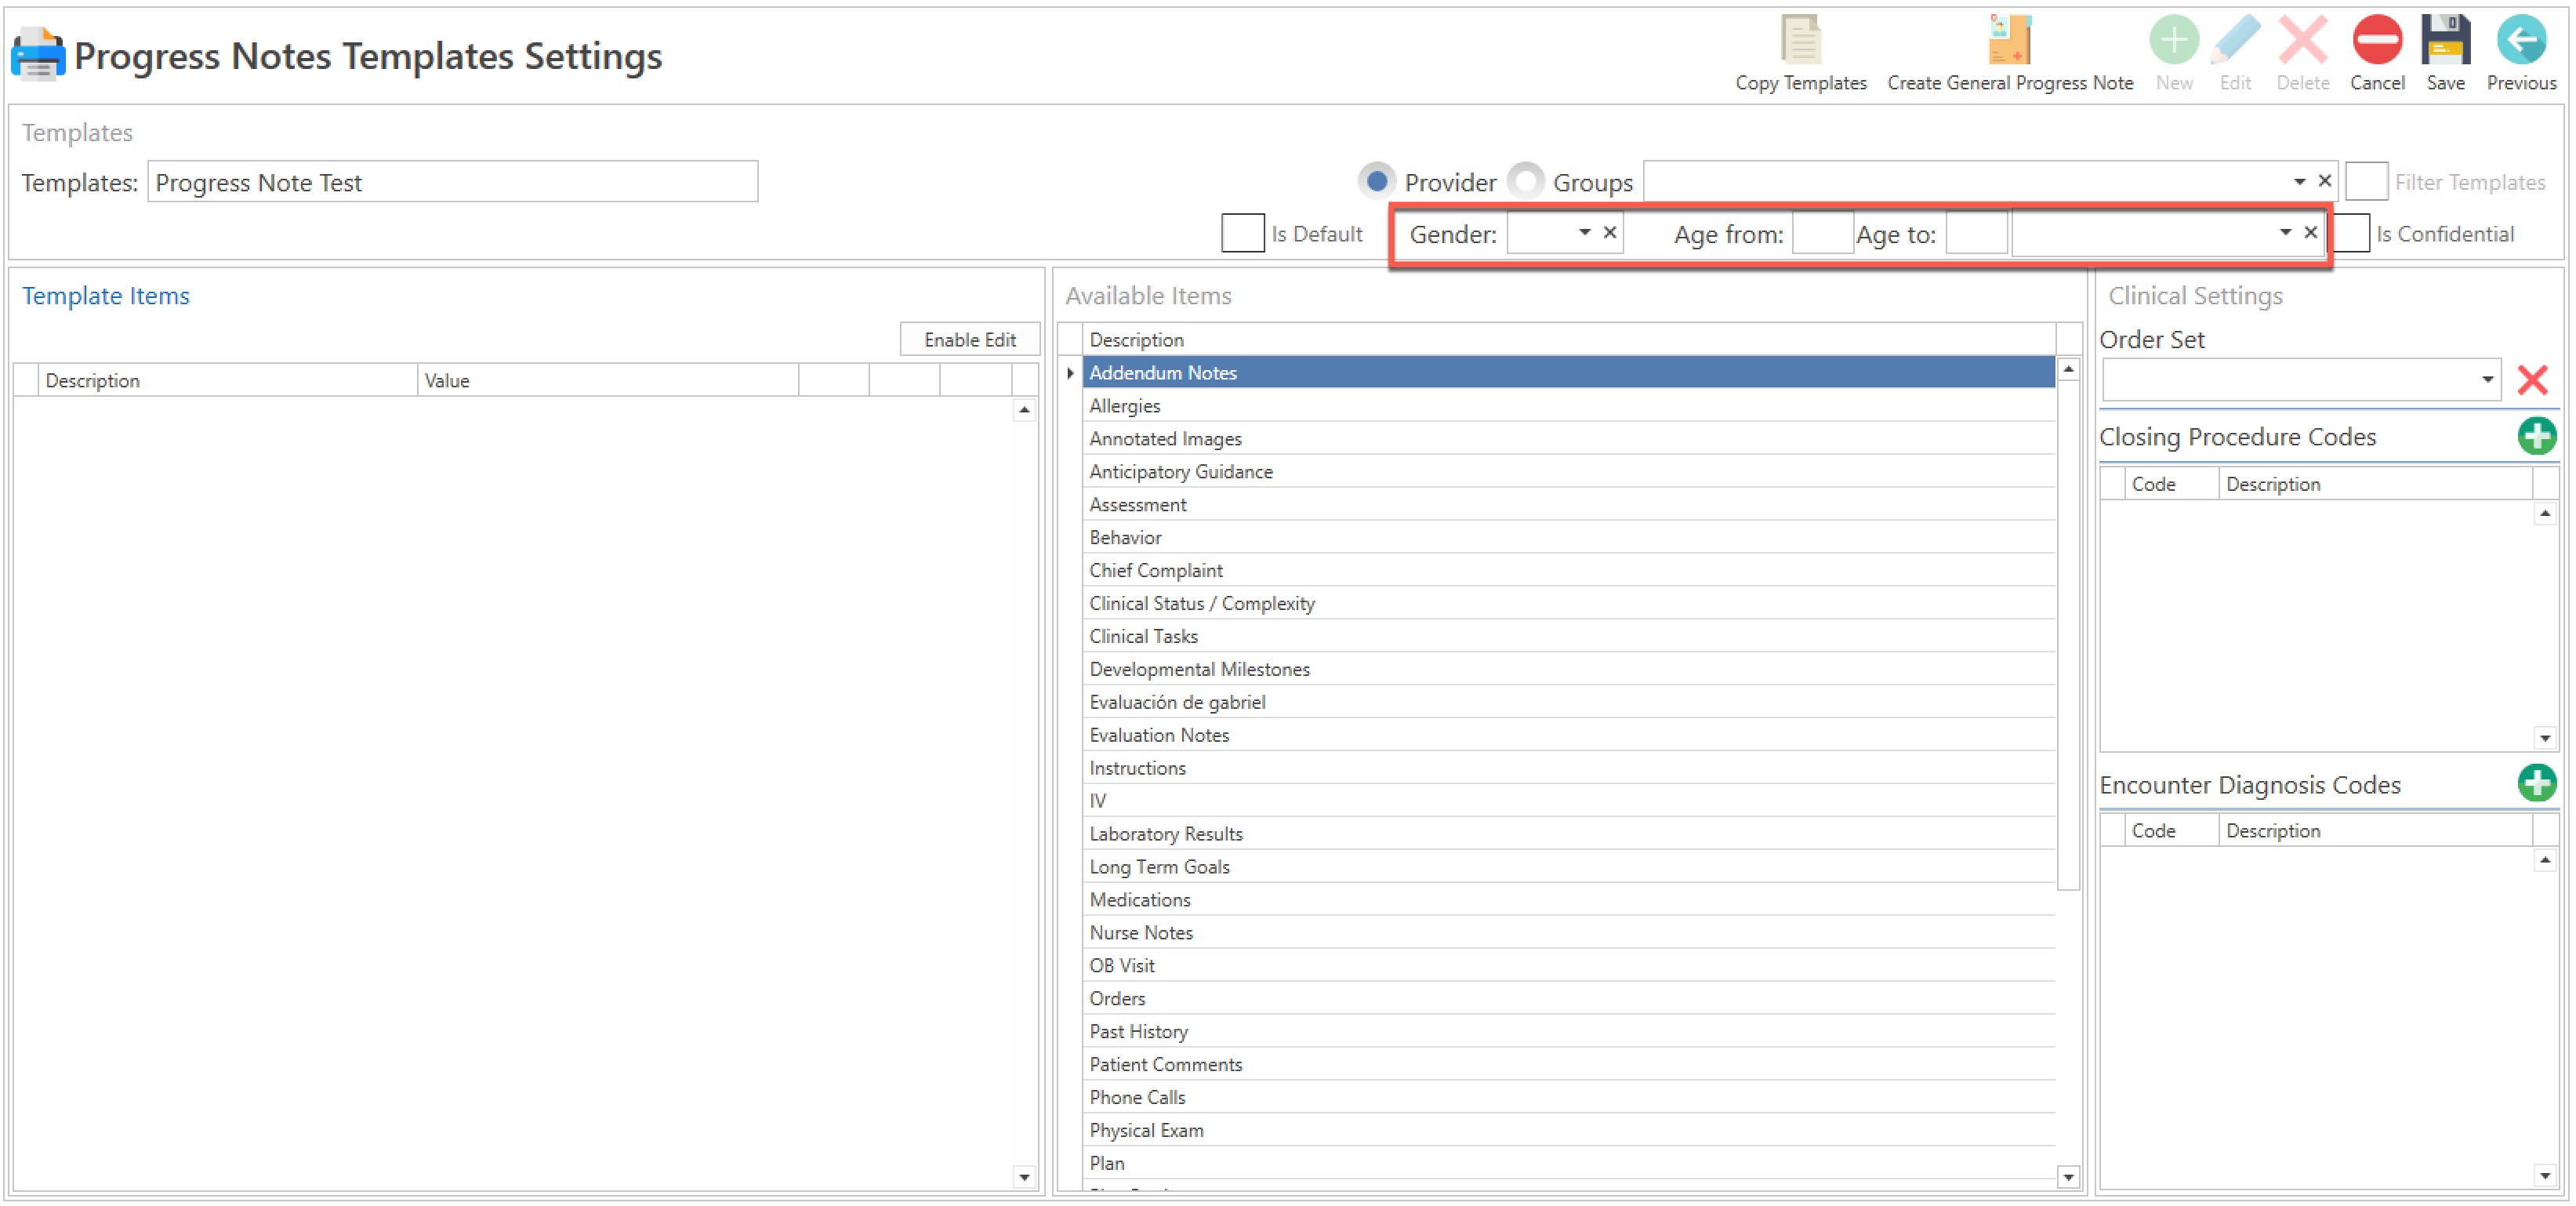Select the Groups radio button
The width and height of the screenshot is (2576, 1206).
(1526, 181)
